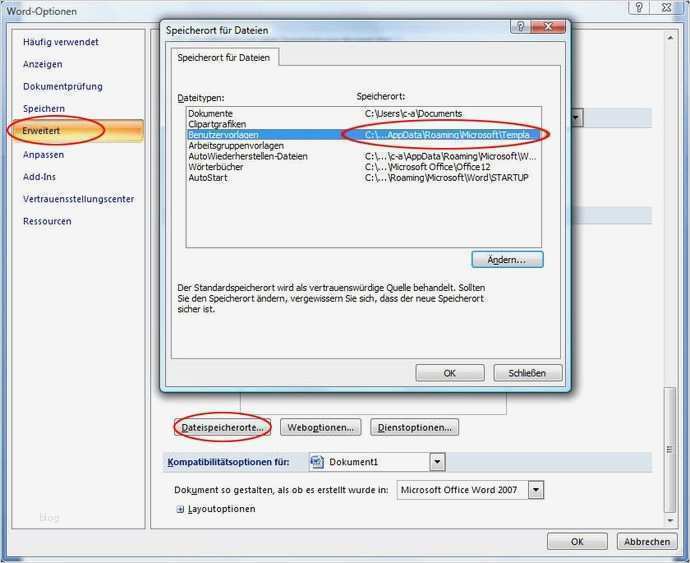Click C:\Users\c-a\Documents path entry

[413, 114]
